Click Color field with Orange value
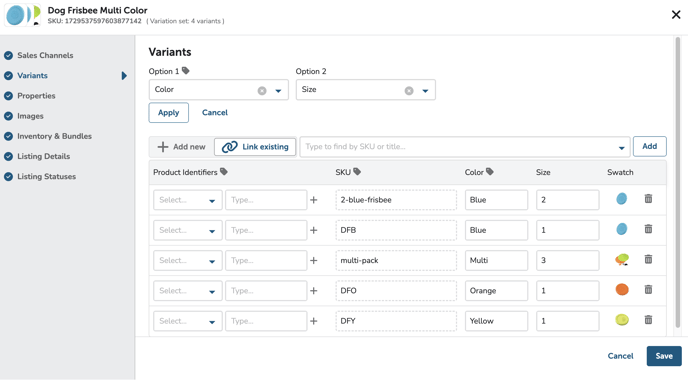 [496, 291]
